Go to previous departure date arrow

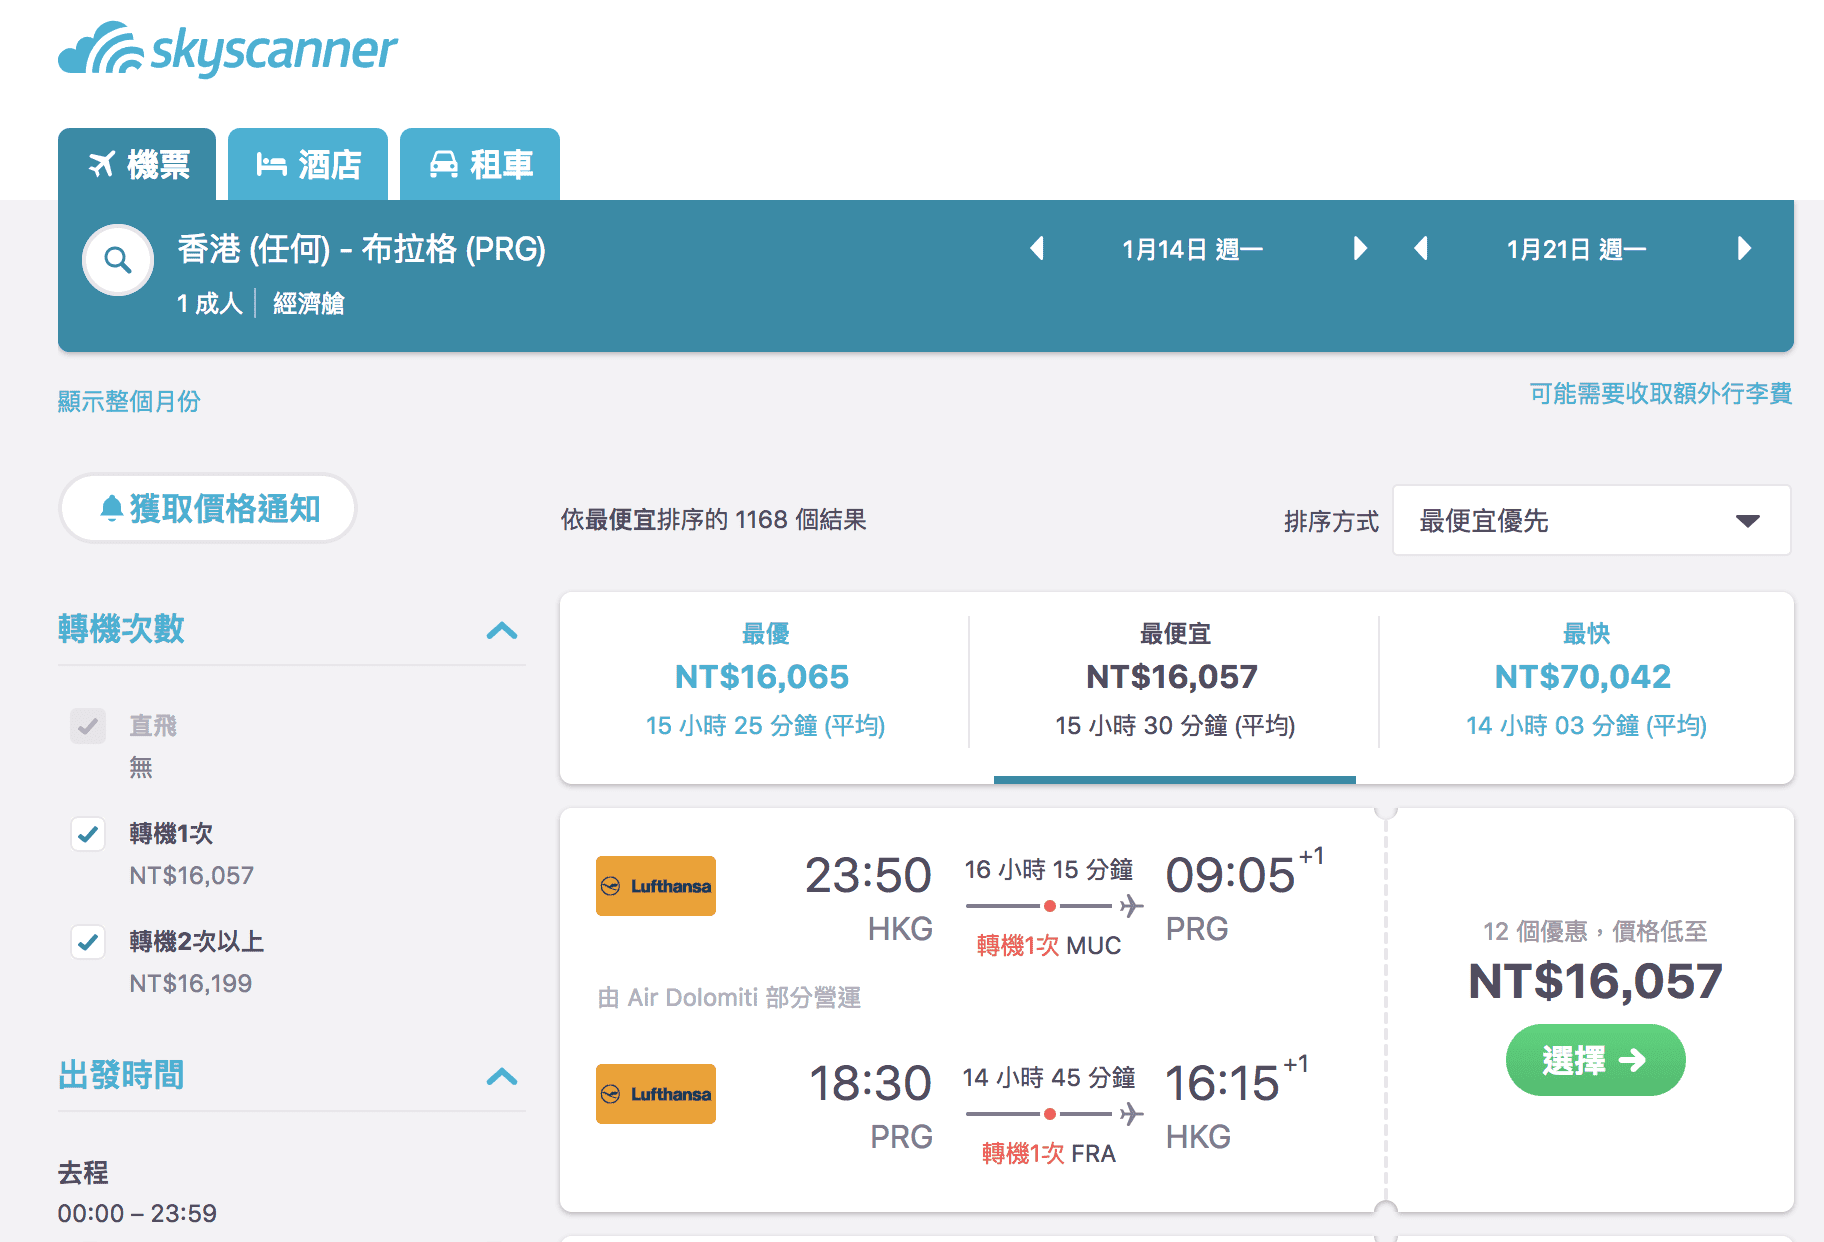[x=1037, y=248]
